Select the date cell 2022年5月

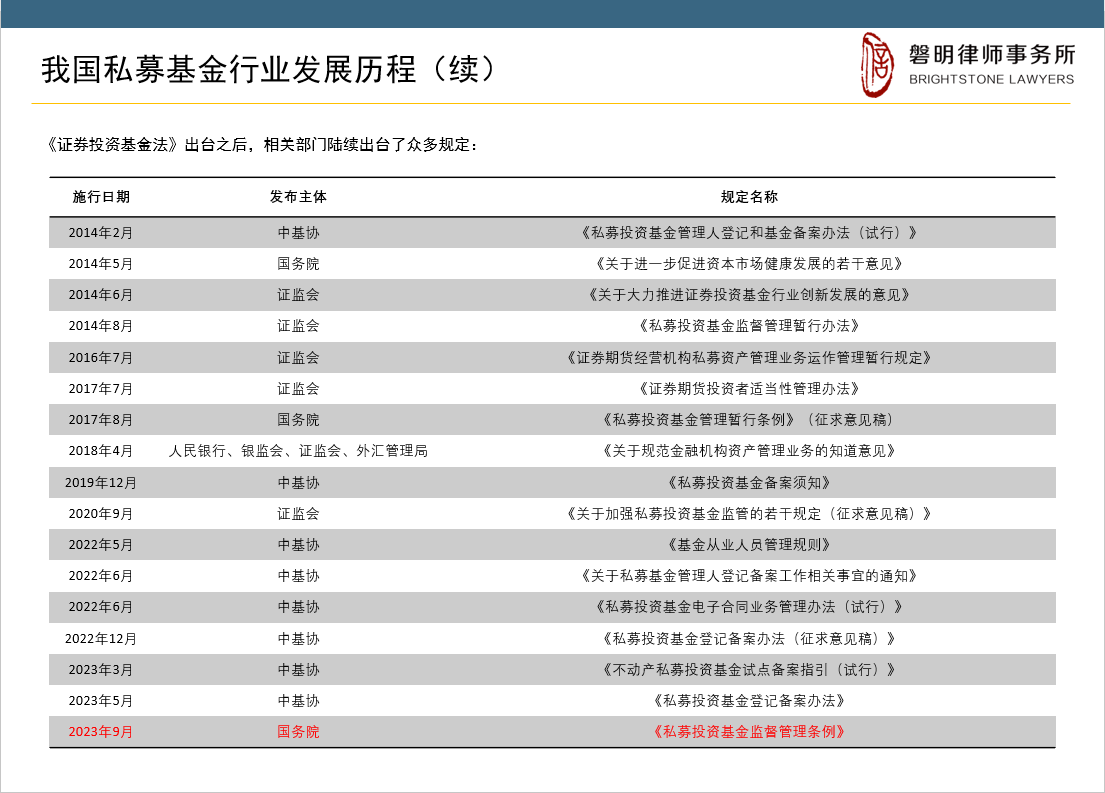point(101,545)
